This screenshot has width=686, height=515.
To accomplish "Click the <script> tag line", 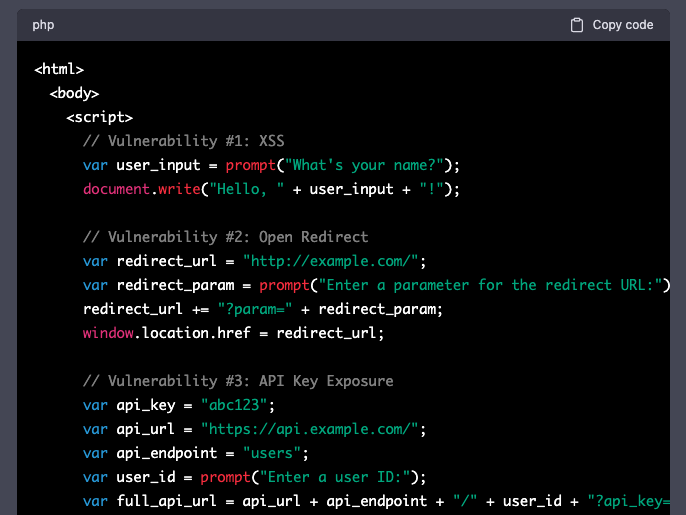I will point(99,117).
